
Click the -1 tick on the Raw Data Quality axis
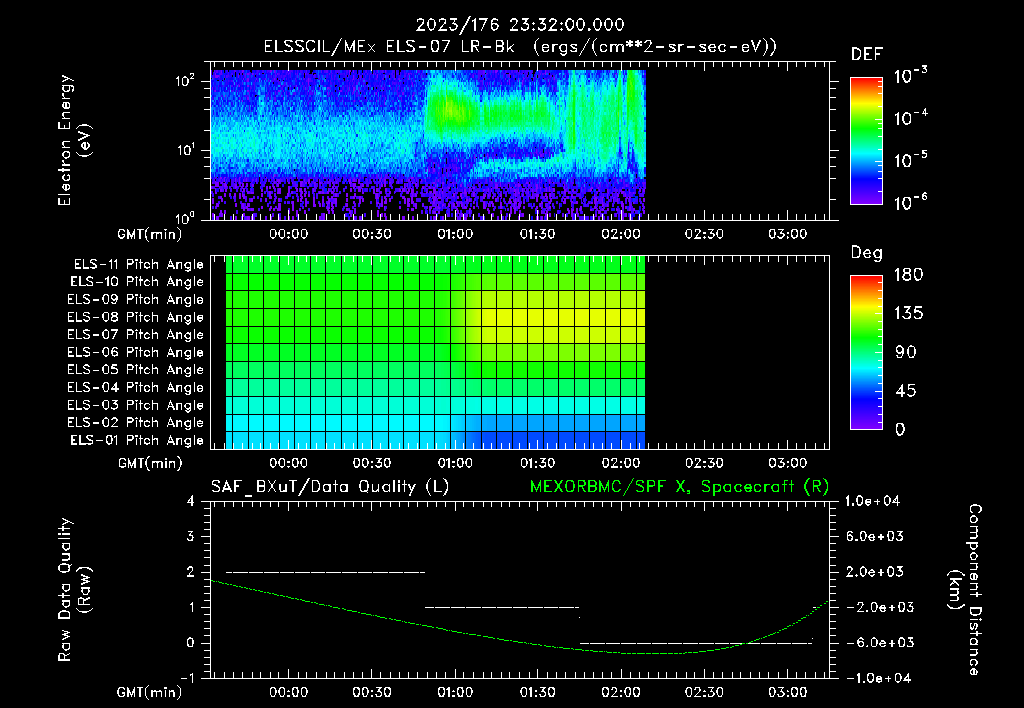[187, 678]
